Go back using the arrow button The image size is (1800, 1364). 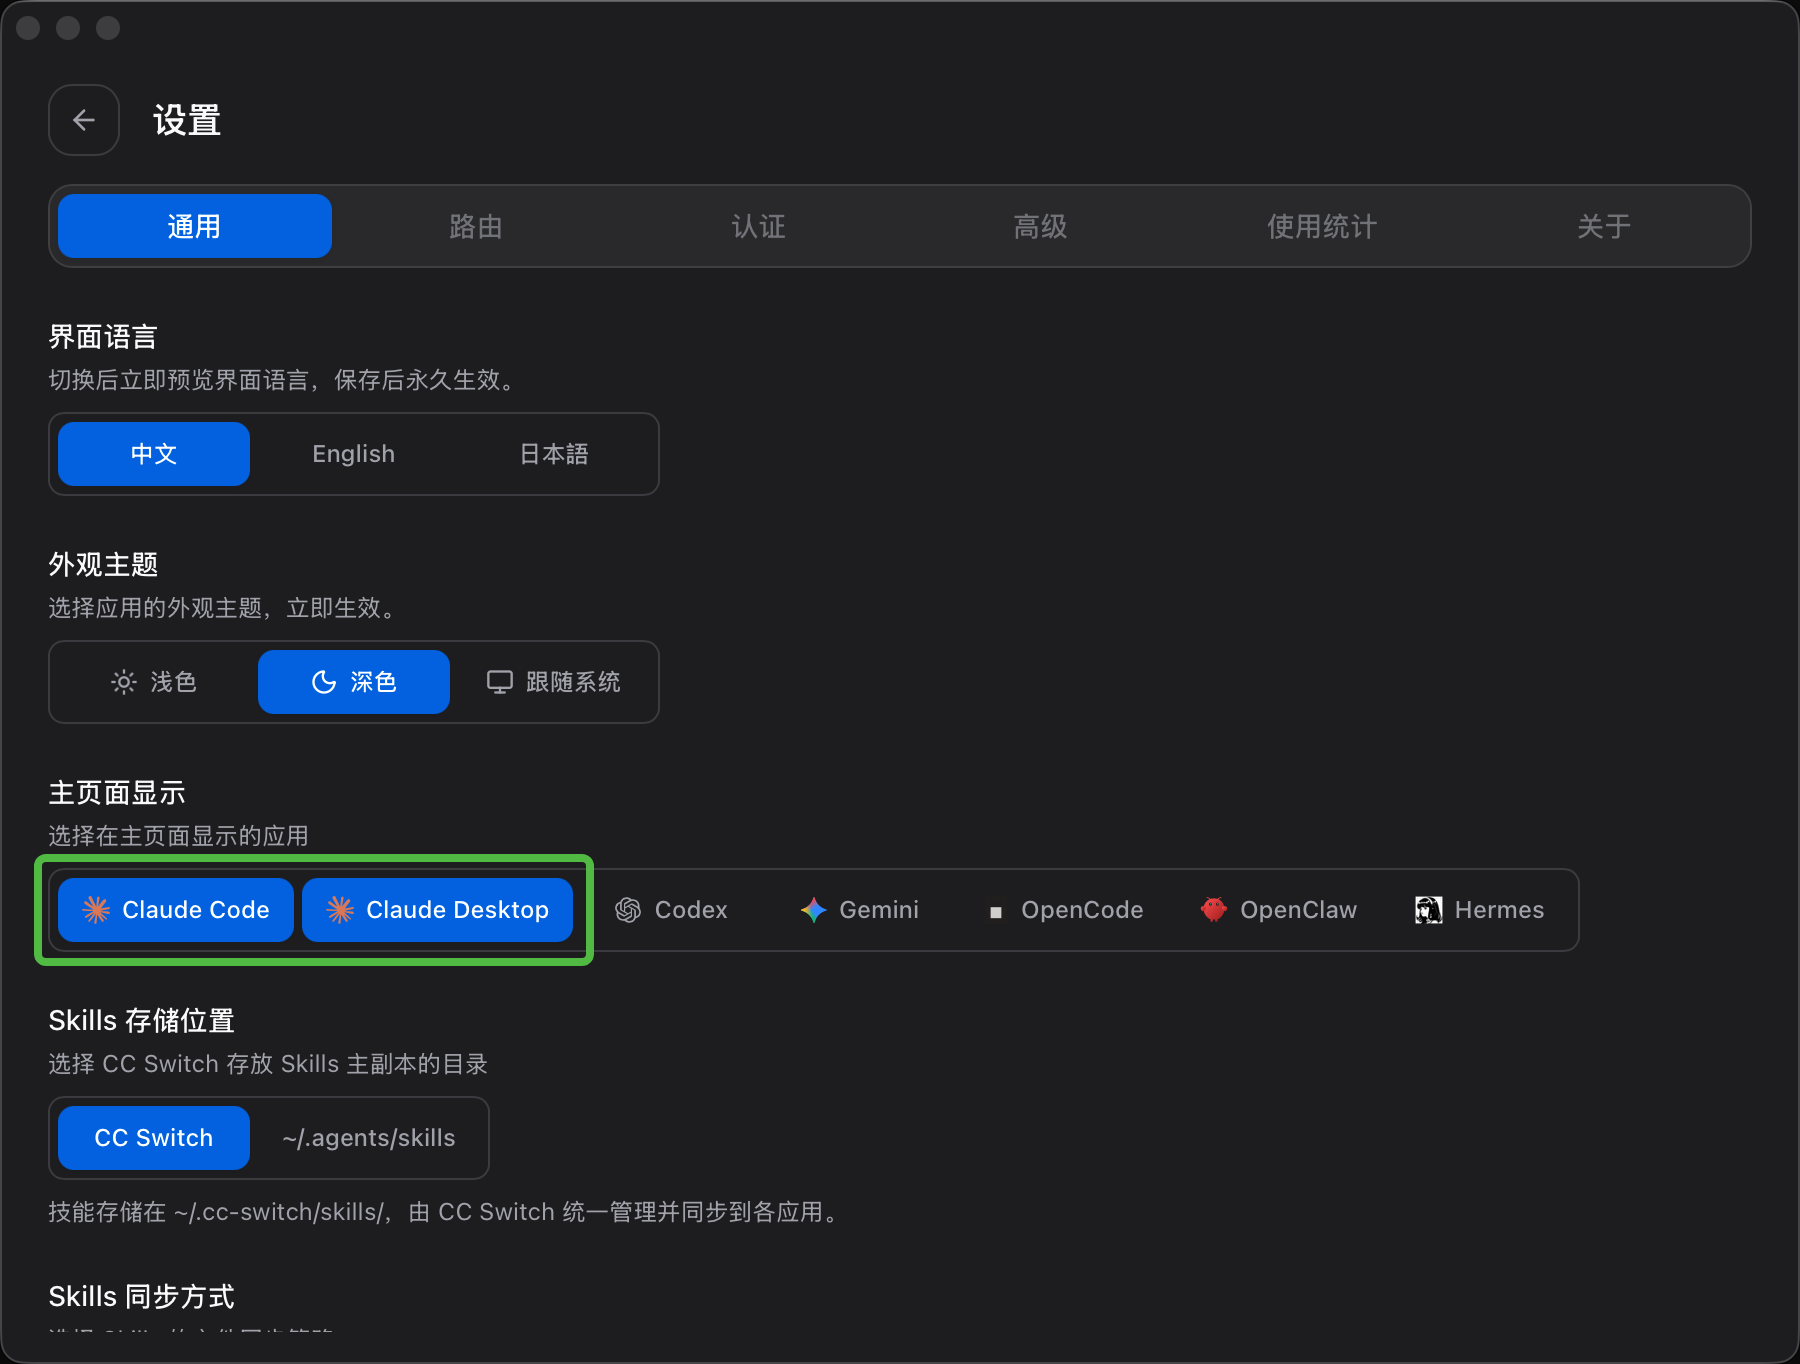point(84,120)
